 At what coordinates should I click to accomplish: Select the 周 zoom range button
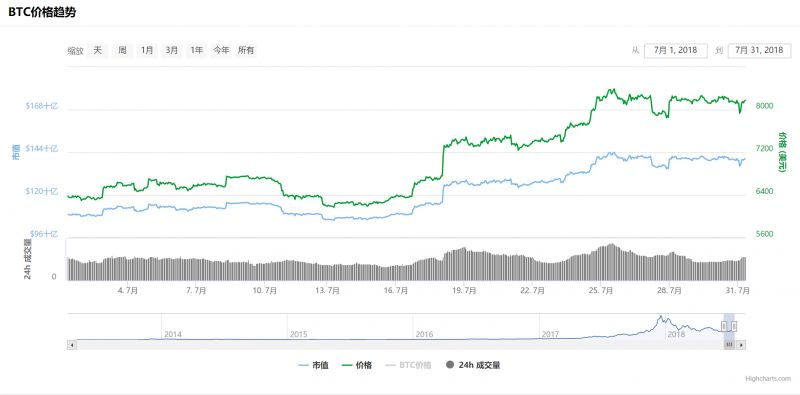tap(122, 50)
